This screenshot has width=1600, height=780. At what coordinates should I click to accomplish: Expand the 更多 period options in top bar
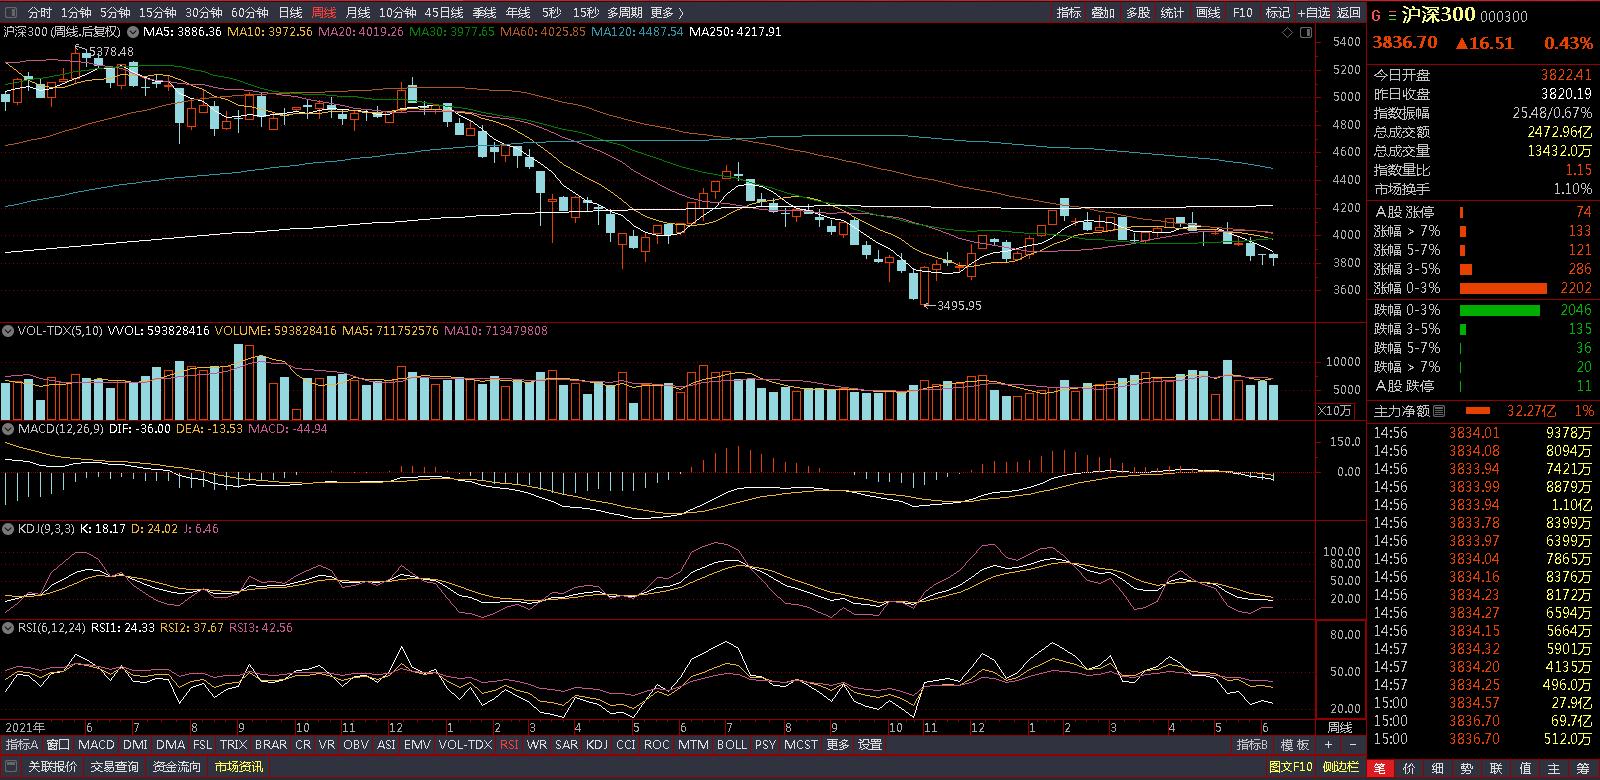[667, 13]
